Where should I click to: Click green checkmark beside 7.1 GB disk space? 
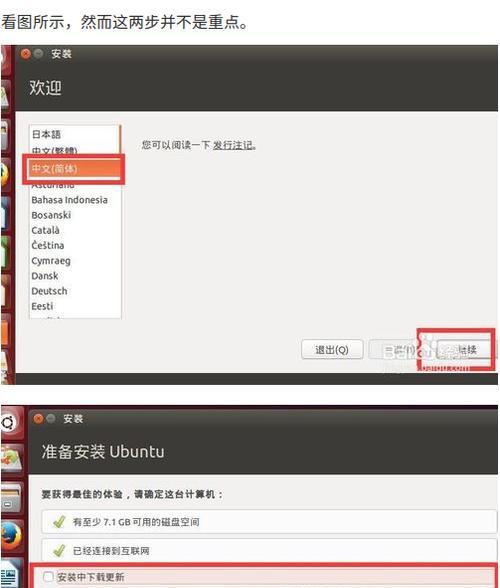pyautogui.click(x=59, y=522)
